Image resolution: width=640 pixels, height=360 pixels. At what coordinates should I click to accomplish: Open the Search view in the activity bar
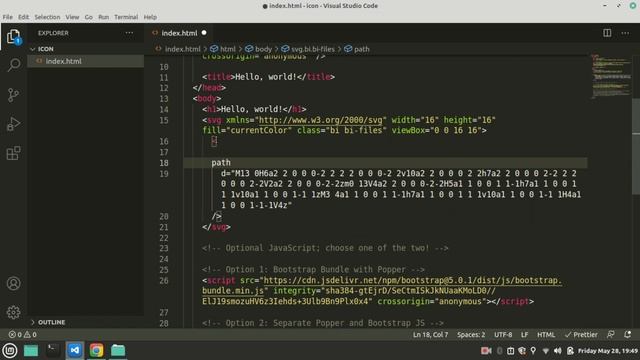(x=13, y=65)
